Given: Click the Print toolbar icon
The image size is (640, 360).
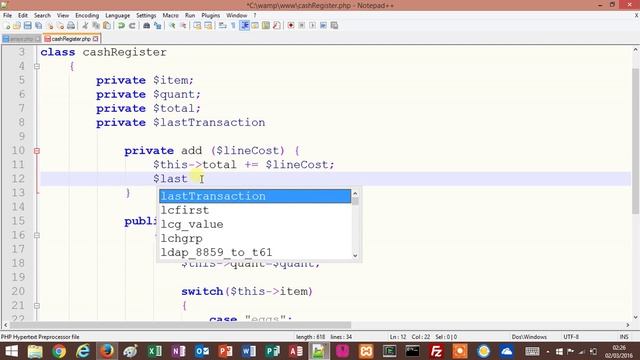Looking at the screenshot, I should pos(71,25).
